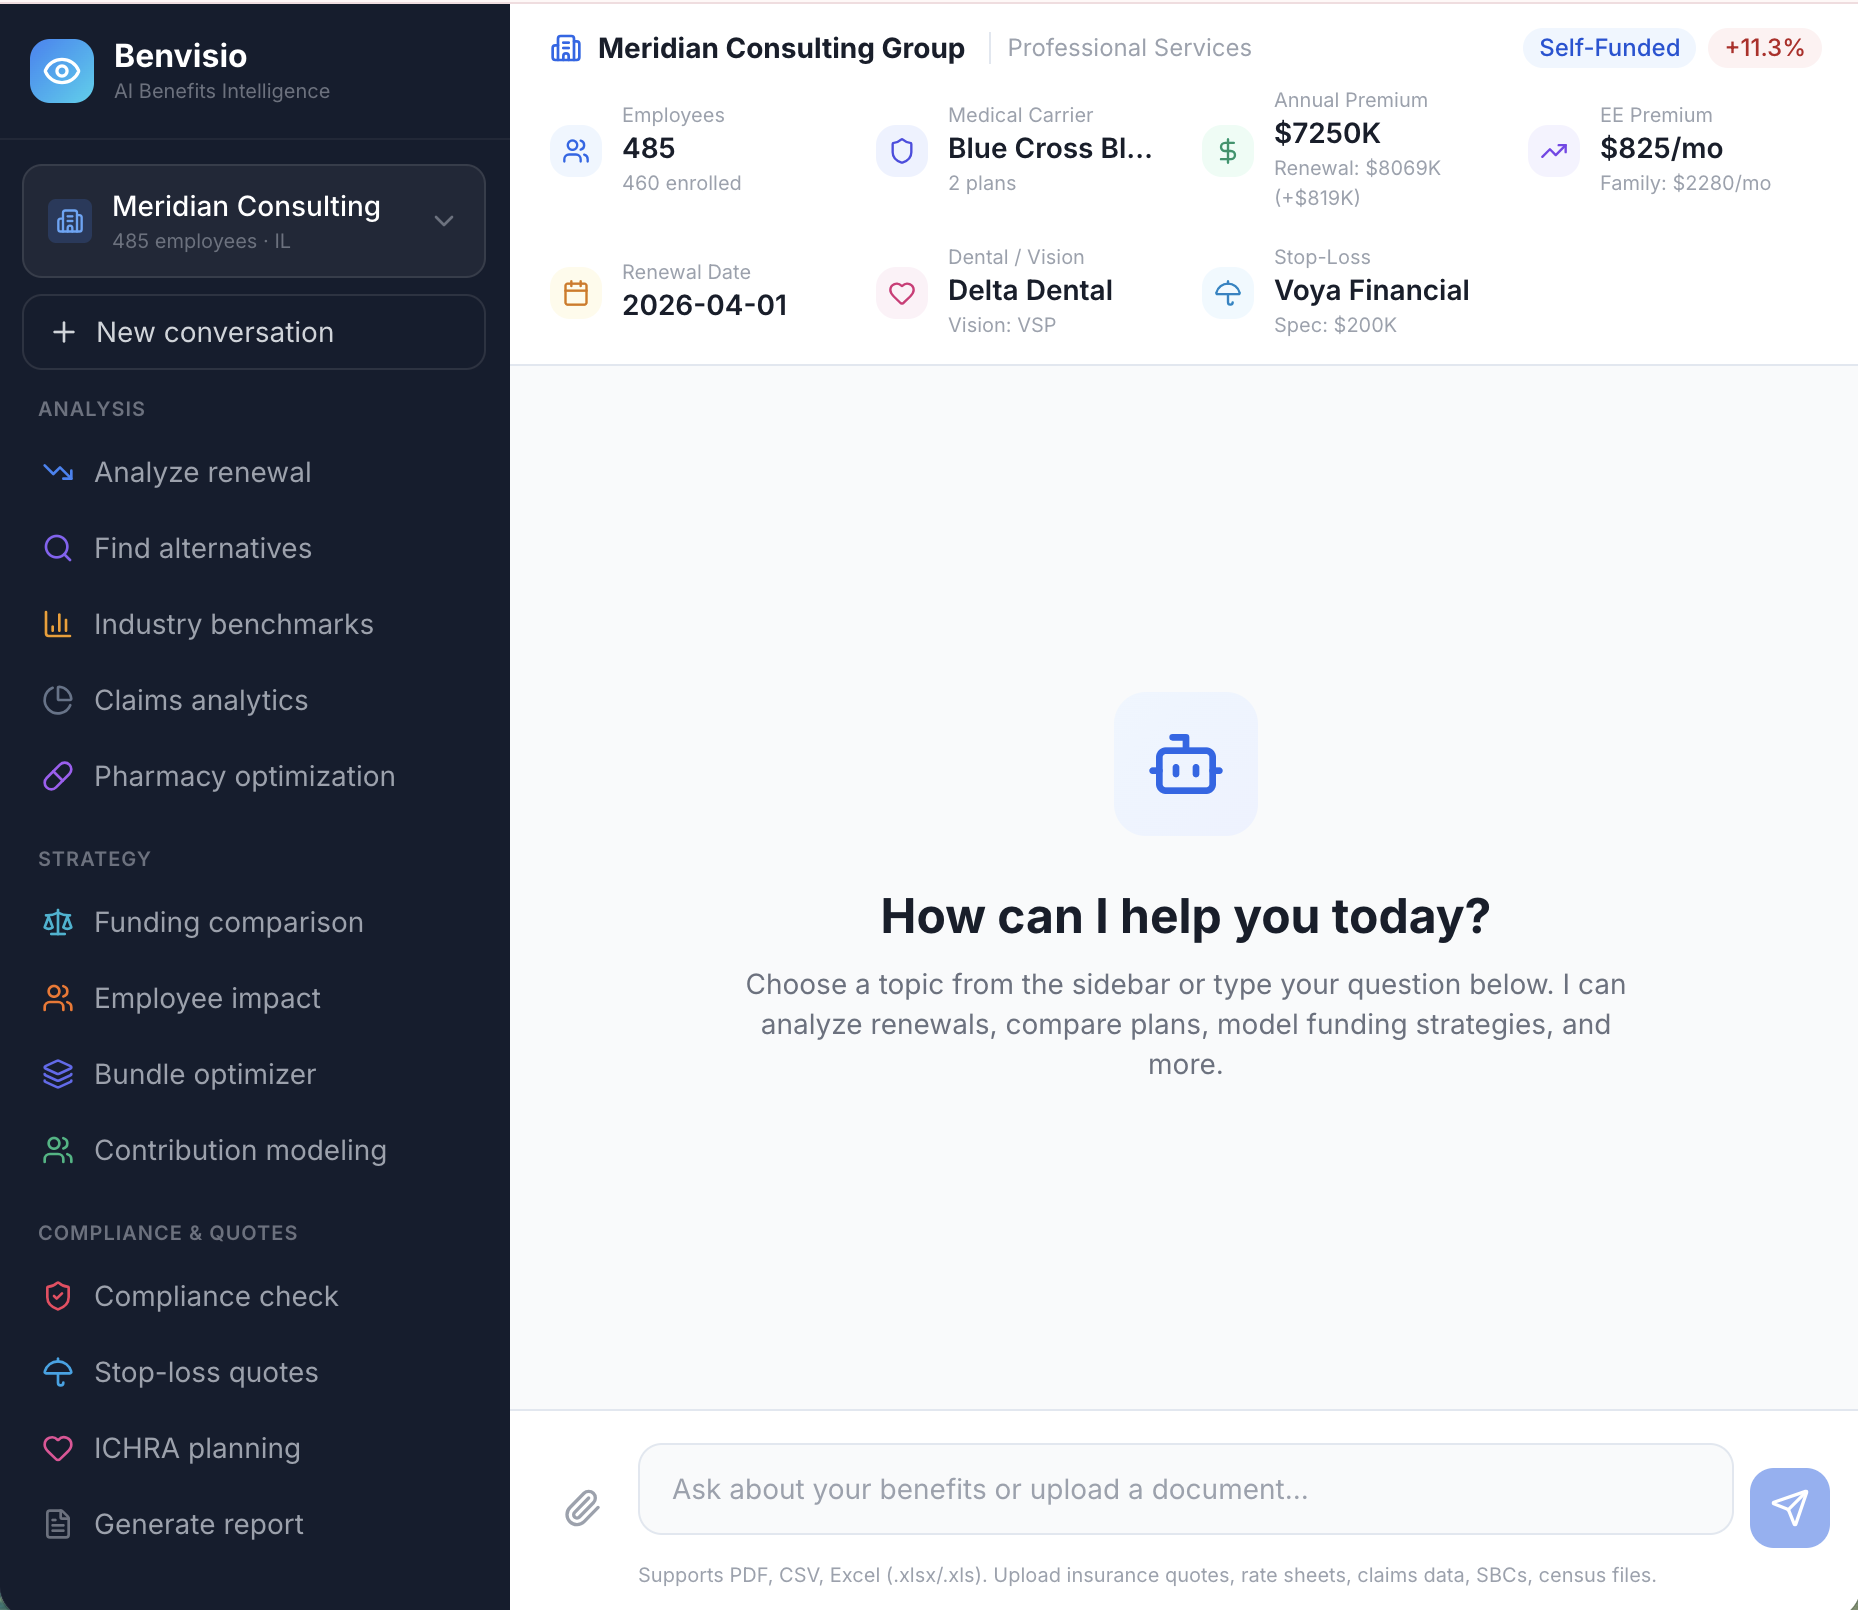Image resolution: width=1858 pixels, height=1610 pixels.
Task: Open Claims analytics
Action: coord(254,700)
